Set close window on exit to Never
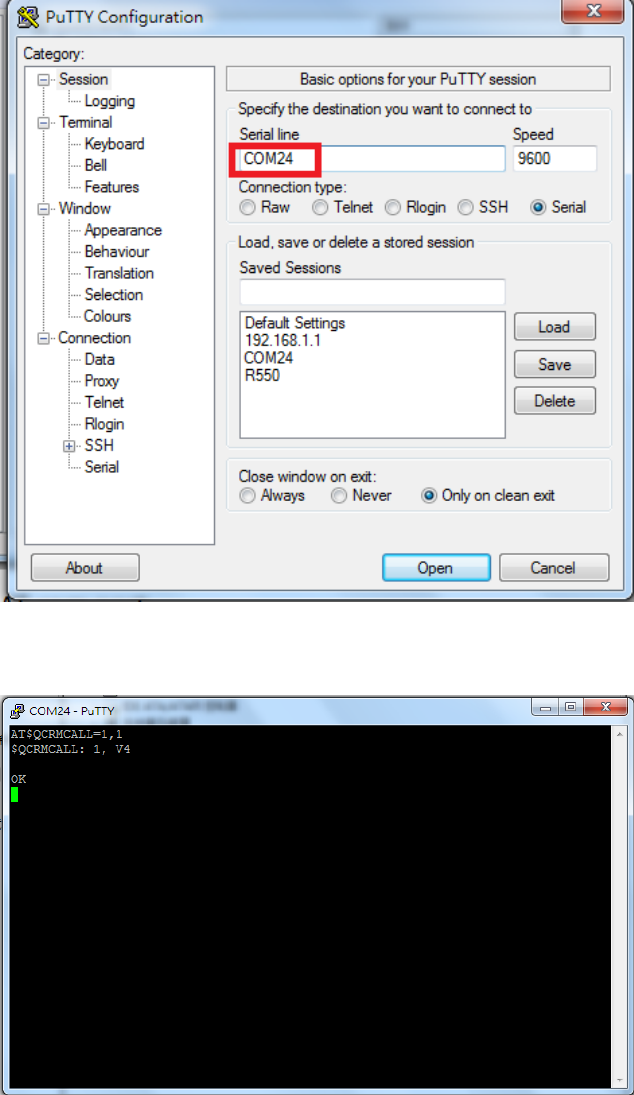The image size is (634, 1095). coord(339,496)
